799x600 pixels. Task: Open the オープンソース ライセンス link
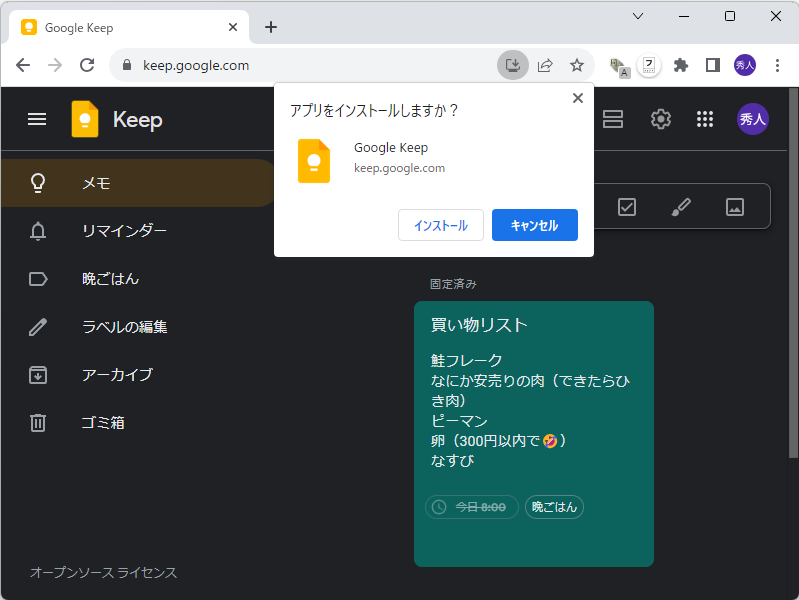[103, 572]
